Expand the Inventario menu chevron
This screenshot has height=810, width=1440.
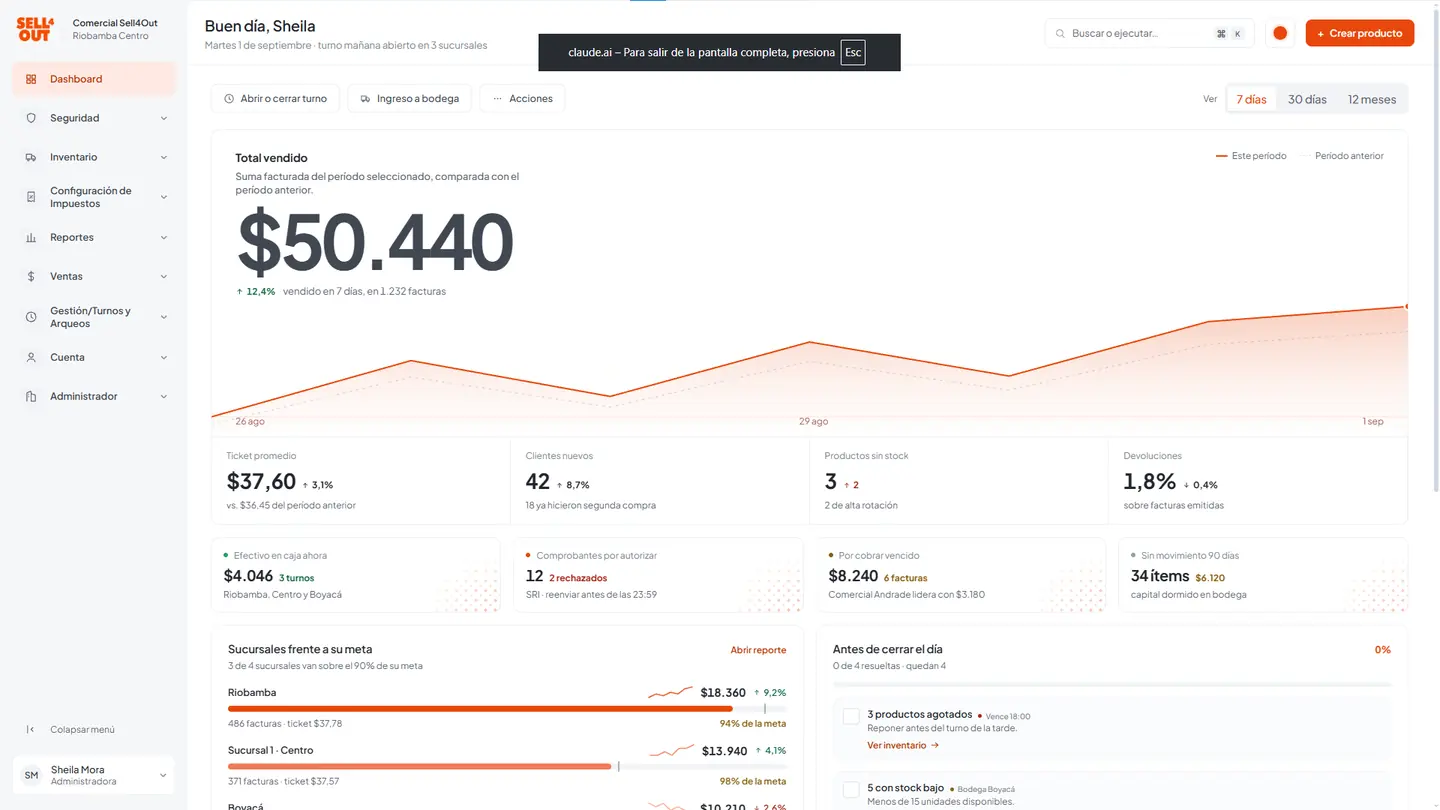point(164,157)
